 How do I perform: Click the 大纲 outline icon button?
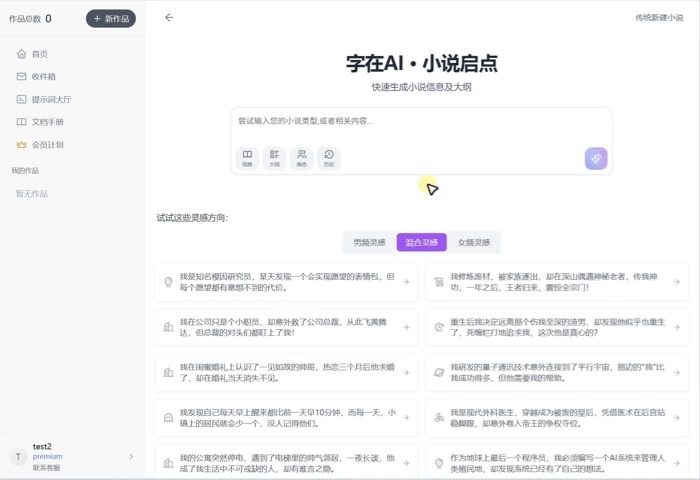(274, 158)
